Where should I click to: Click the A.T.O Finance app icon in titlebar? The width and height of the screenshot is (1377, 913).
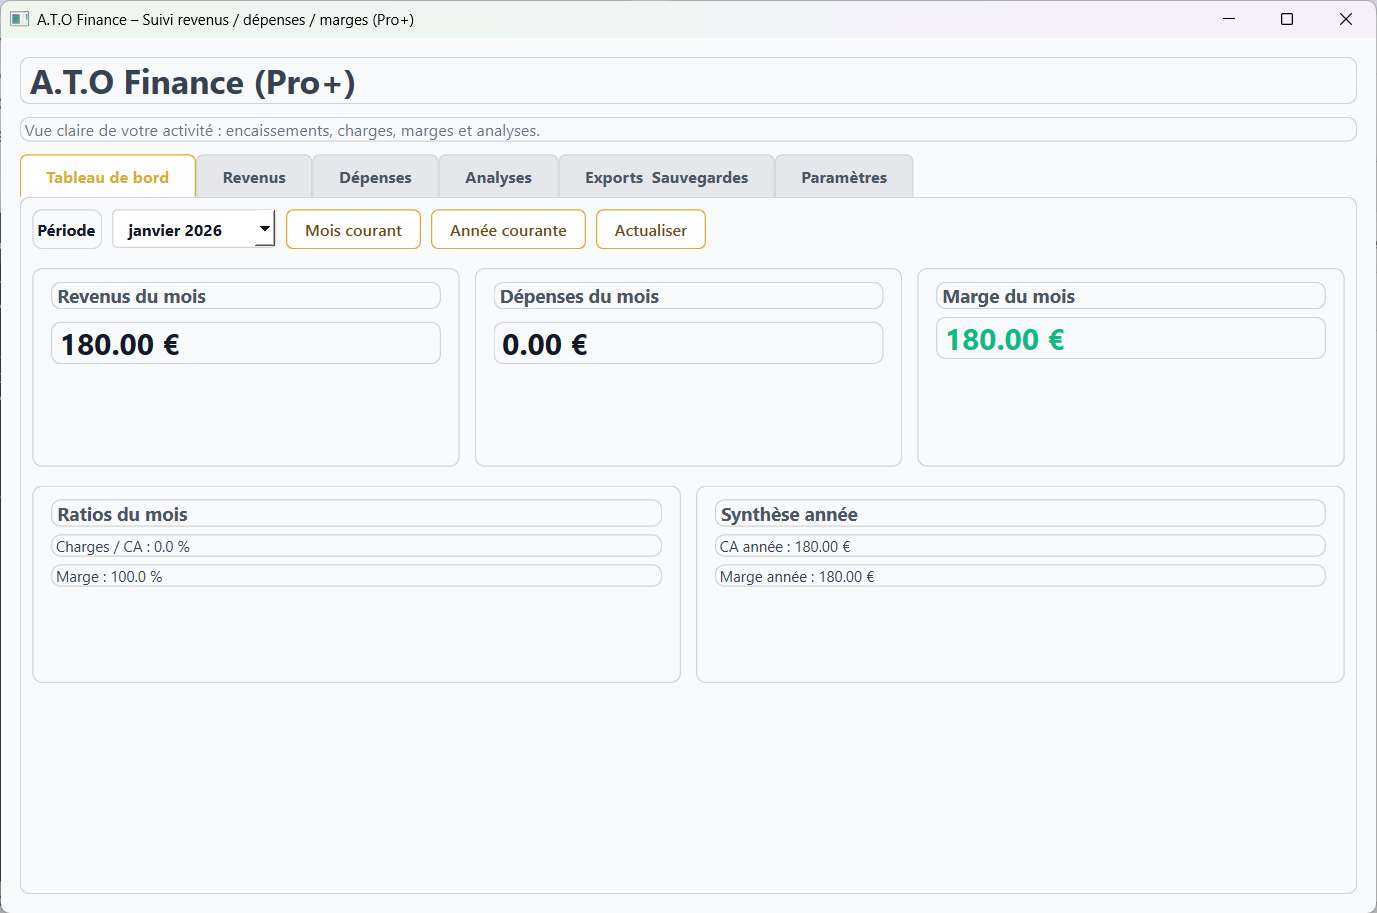[x=20, y=19]
